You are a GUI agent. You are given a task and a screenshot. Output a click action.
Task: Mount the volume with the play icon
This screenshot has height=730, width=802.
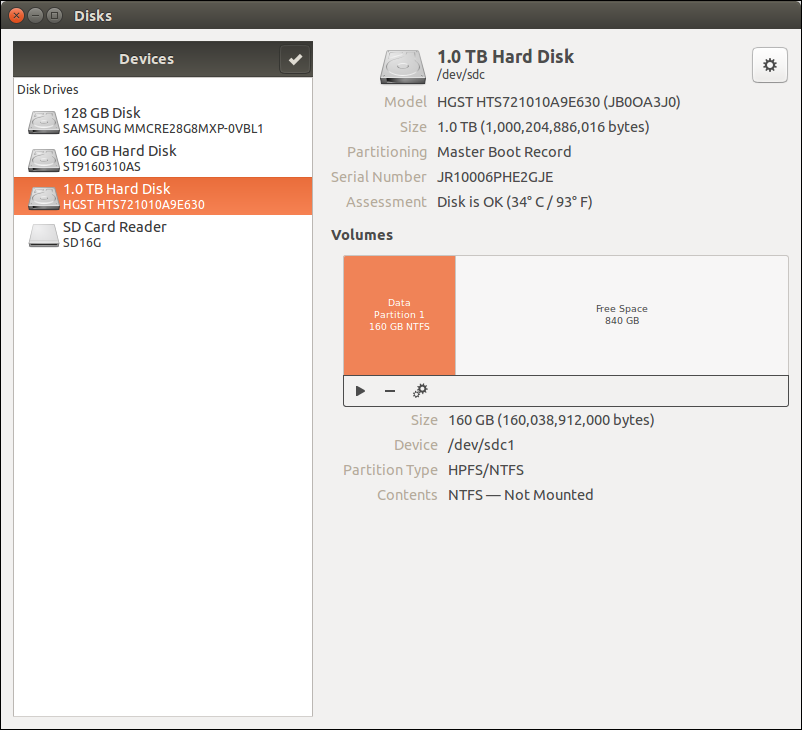tap(360, 390)
